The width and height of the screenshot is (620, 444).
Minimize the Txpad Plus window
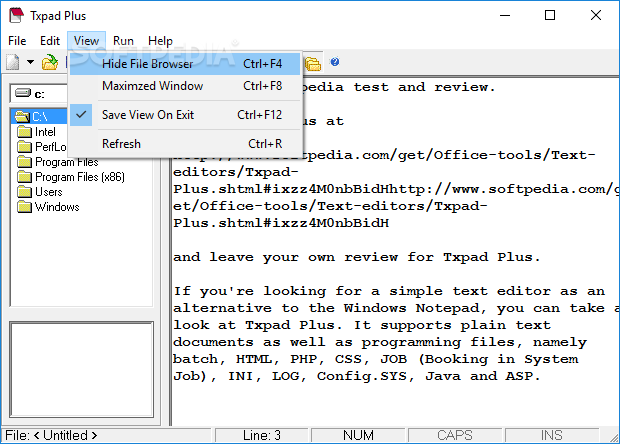point(505,15)
